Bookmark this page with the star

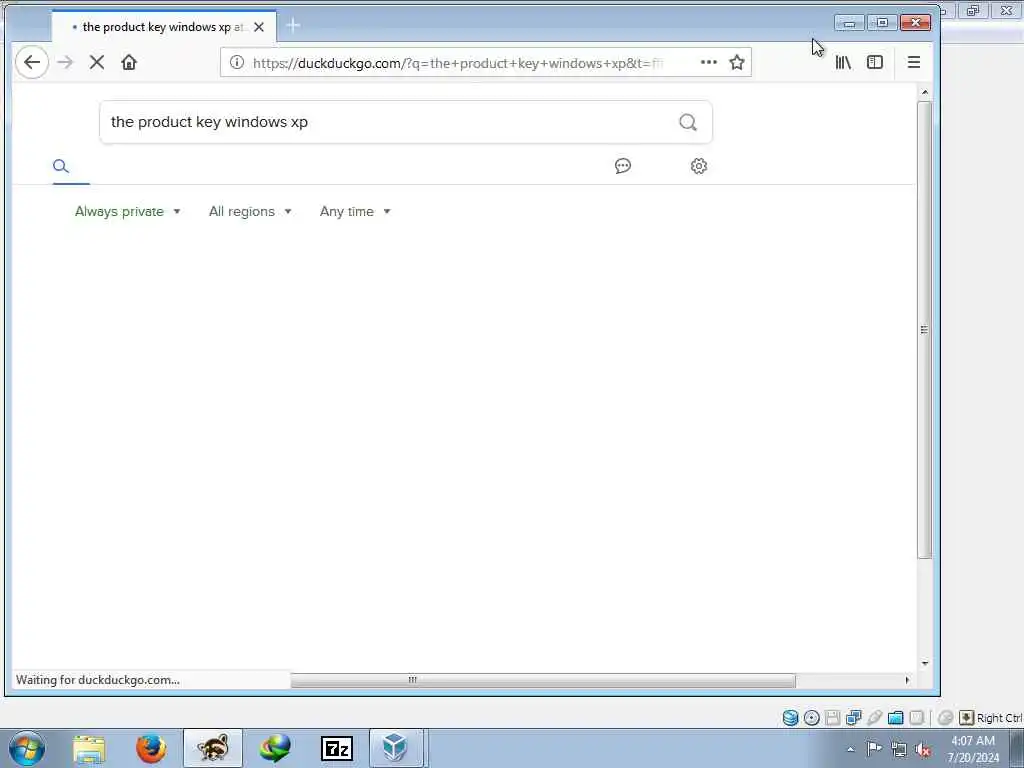(x=737, y=62)
